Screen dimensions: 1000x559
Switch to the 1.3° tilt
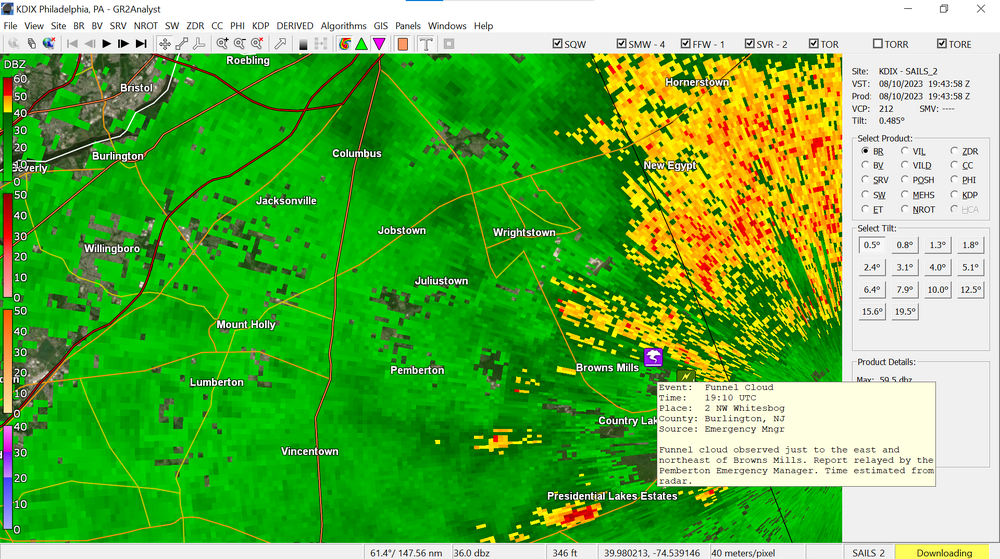(937, 245)
